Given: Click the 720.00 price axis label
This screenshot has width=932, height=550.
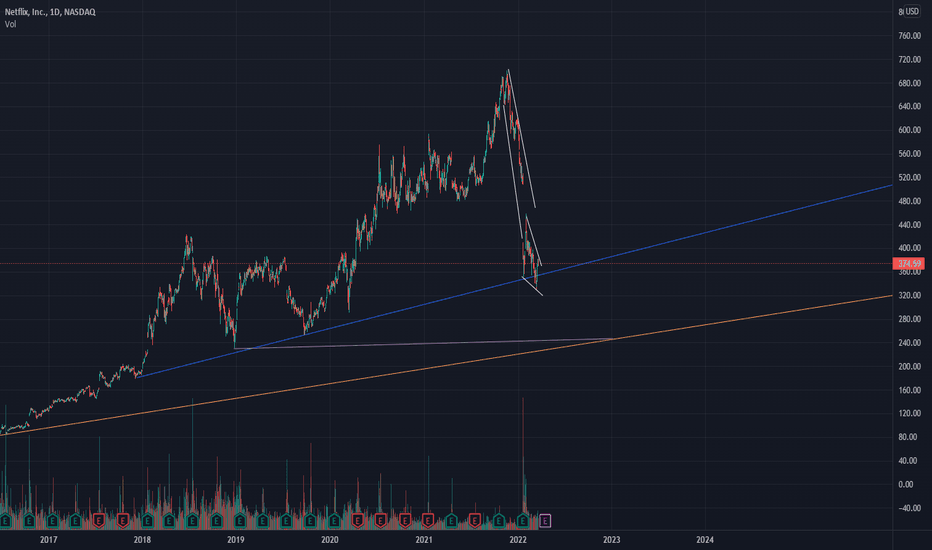Looking at the screenshot, I should 909,60.
